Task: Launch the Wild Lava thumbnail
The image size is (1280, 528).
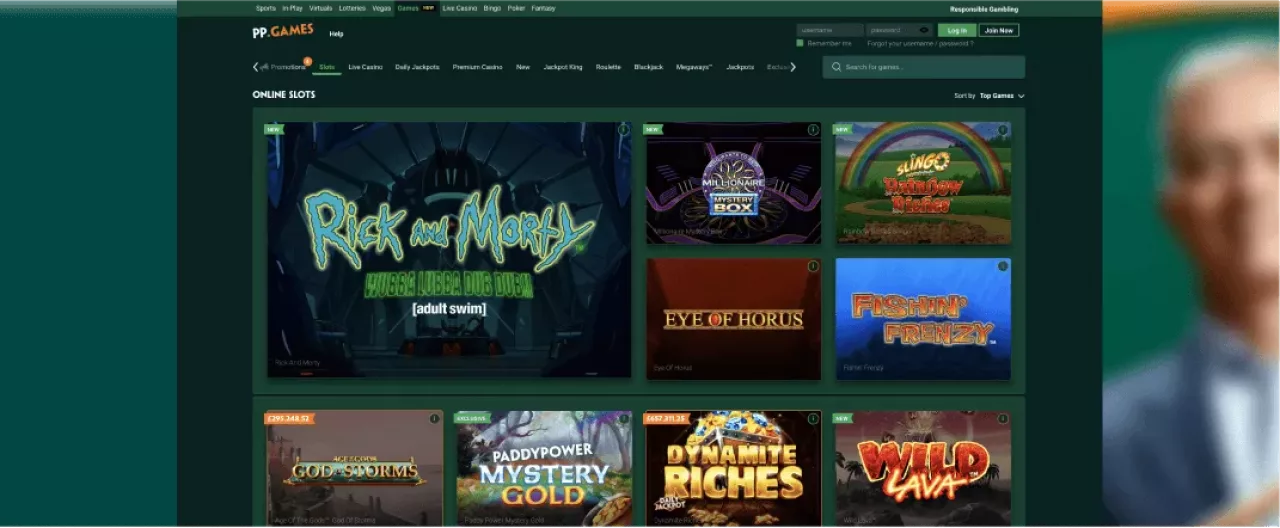Action: point(923,468)
